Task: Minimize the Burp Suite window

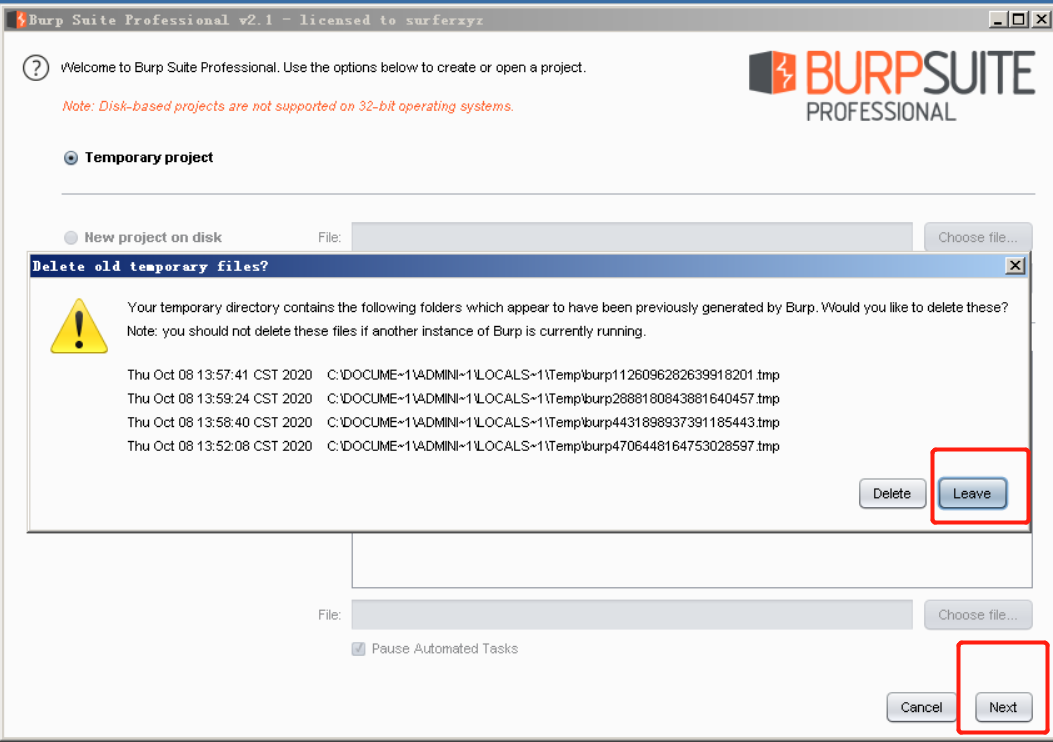Action: tap(999, 19)
